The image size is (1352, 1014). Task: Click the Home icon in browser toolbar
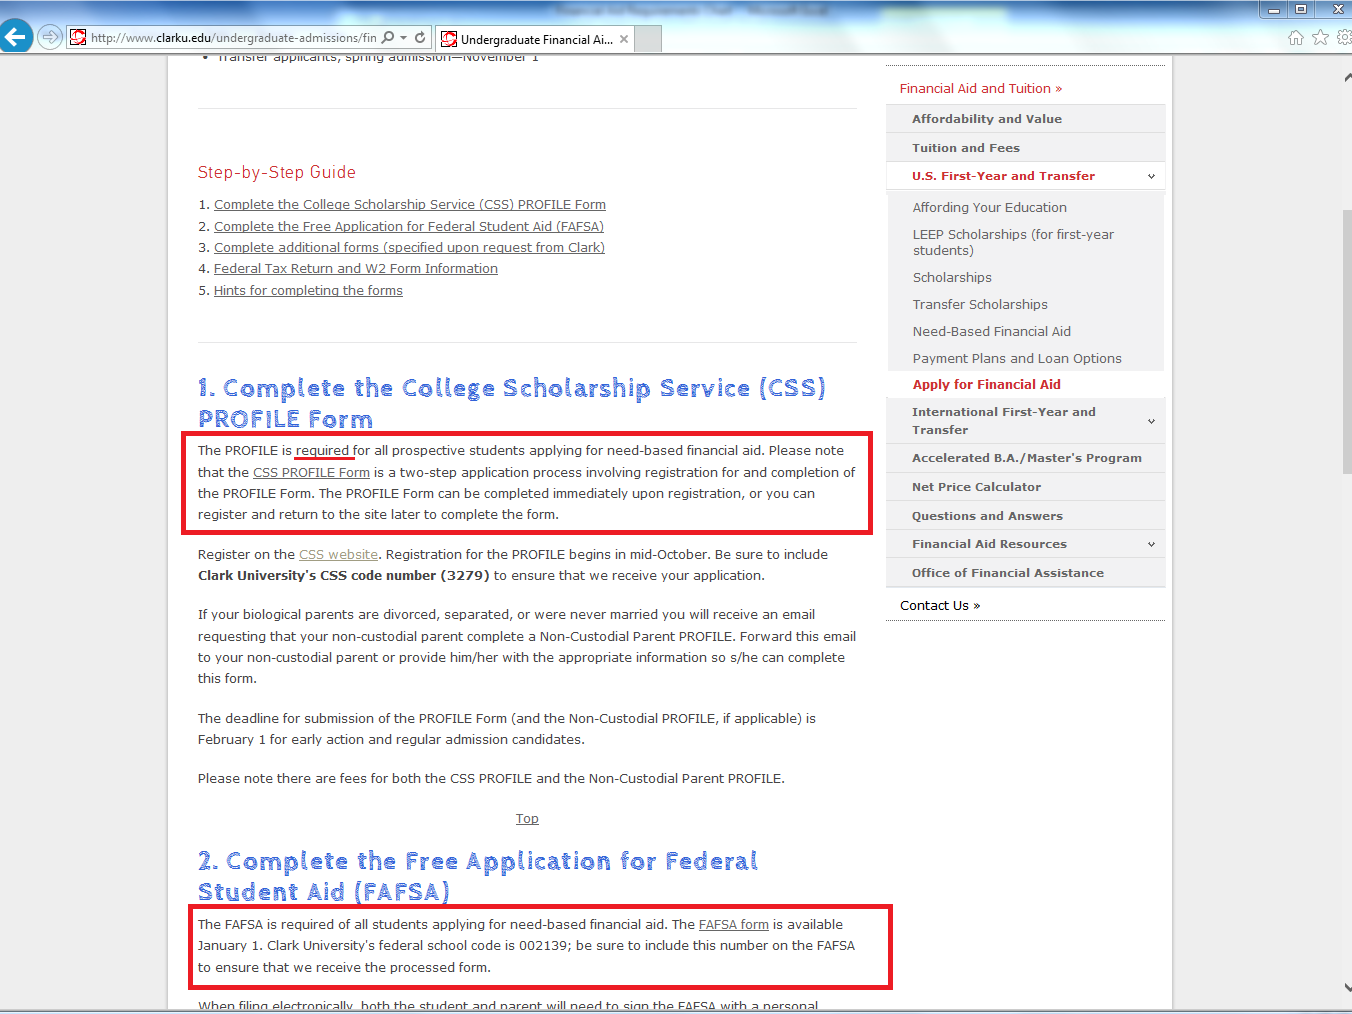coord(1296,38)
